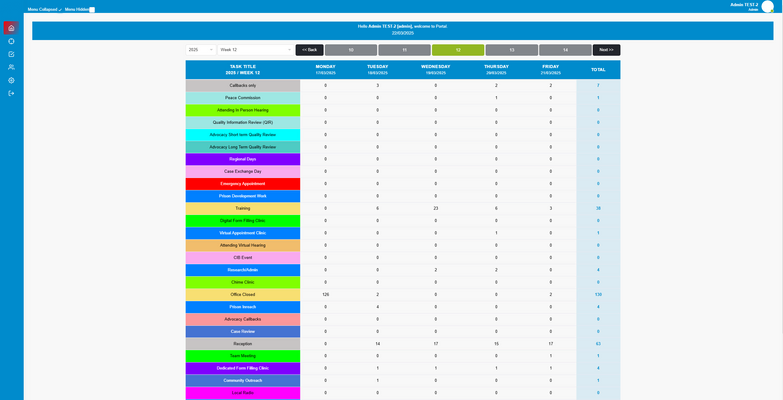The image size is (783, 400).
Task: Select the Team Meeting task label
Action: pos(243,356)
